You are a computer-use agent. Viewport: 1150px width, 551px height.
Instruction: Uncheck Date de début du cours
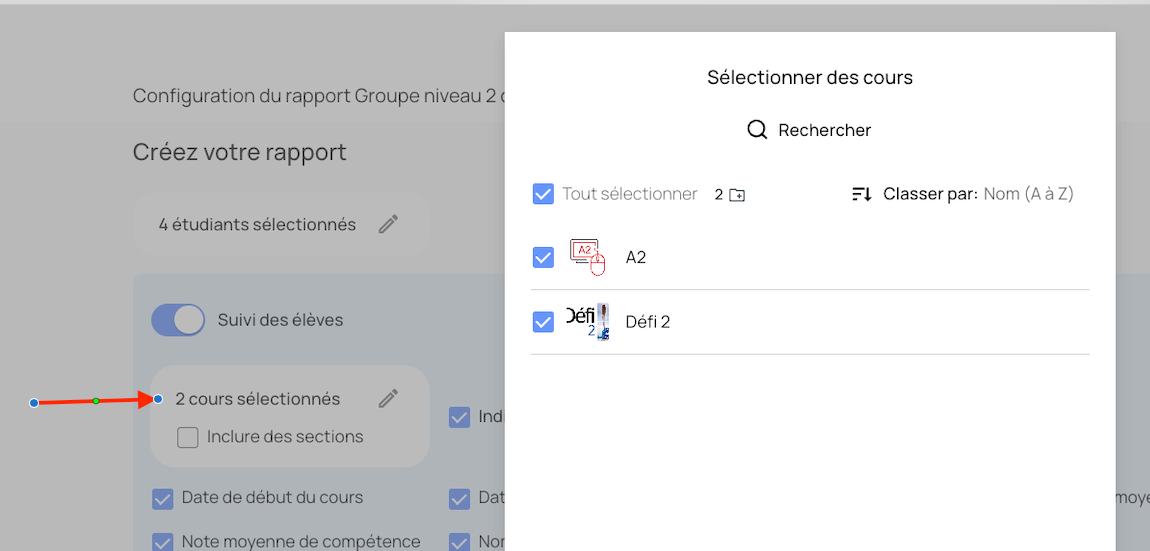click(162, 498)
